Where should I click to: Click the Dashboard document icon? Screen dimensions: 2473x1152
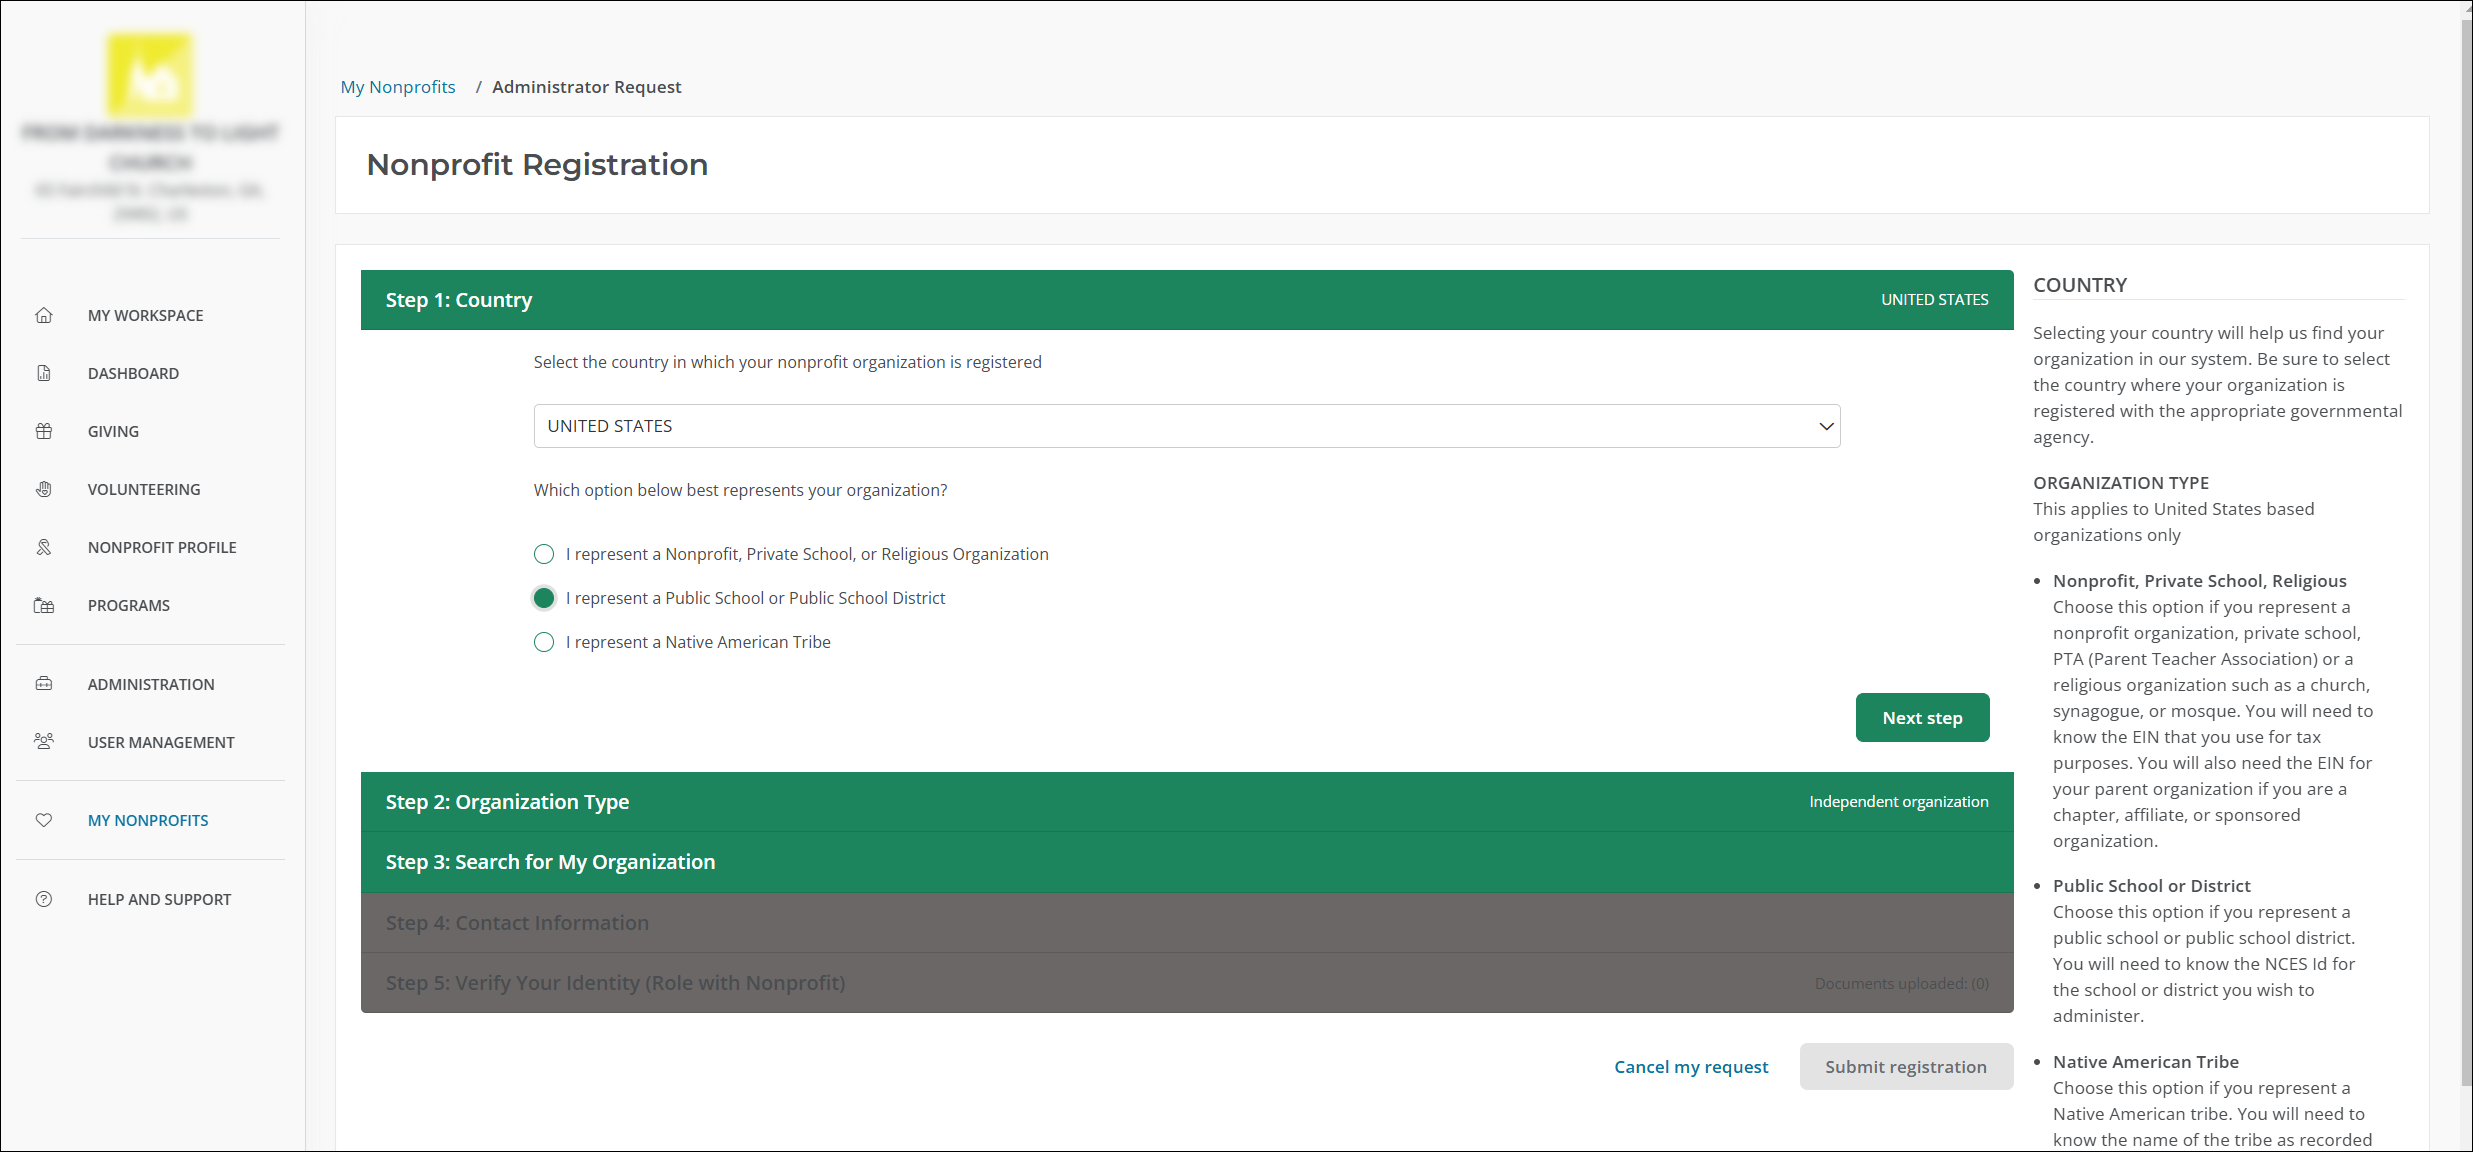44,373
